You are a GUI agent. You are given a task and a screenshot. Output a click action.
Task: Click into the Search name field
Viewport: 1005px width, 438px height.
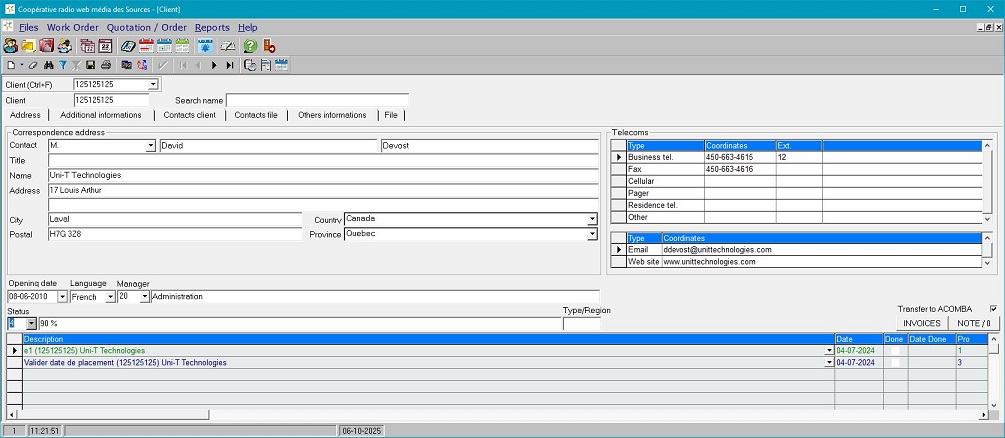317,100
